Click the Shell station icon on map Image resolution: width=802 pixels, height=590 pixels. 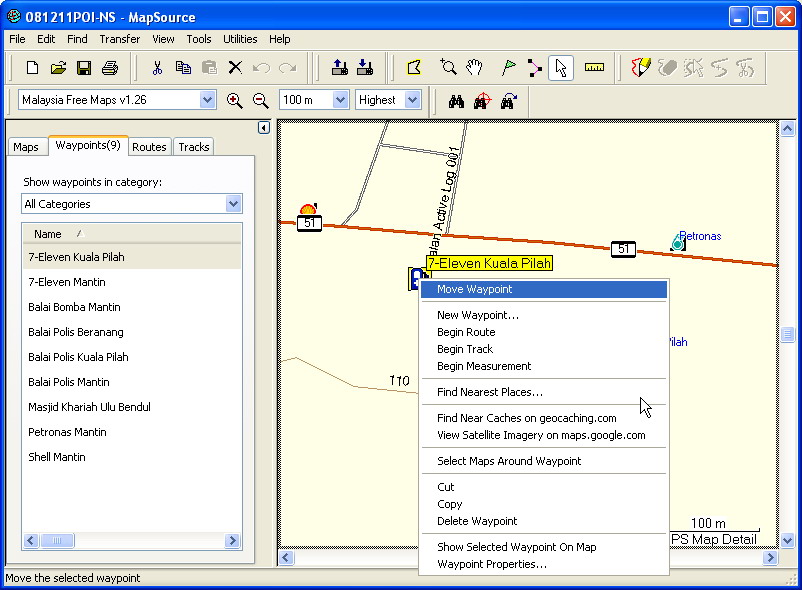point(308,209)
